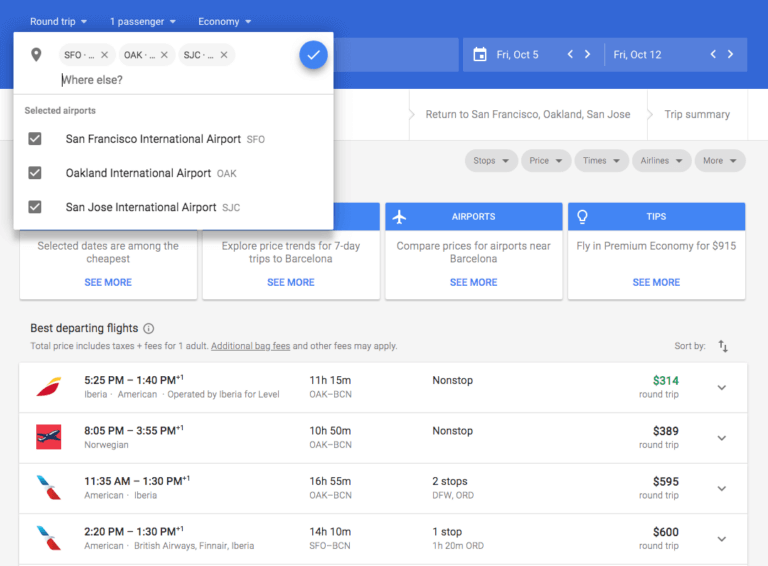The width and height of the screenshot is (768, 566).
Task: Expand the $389 Norwegian flight details
Action: coord(721,438)
